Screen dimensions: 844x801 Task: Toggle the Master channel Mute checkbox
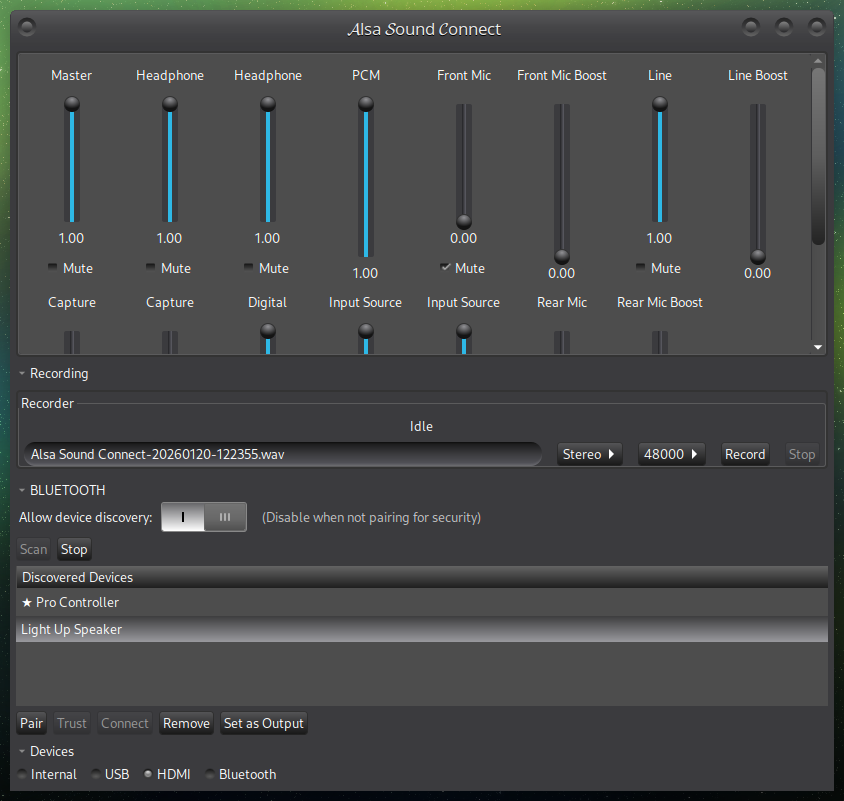coord(53,268)
